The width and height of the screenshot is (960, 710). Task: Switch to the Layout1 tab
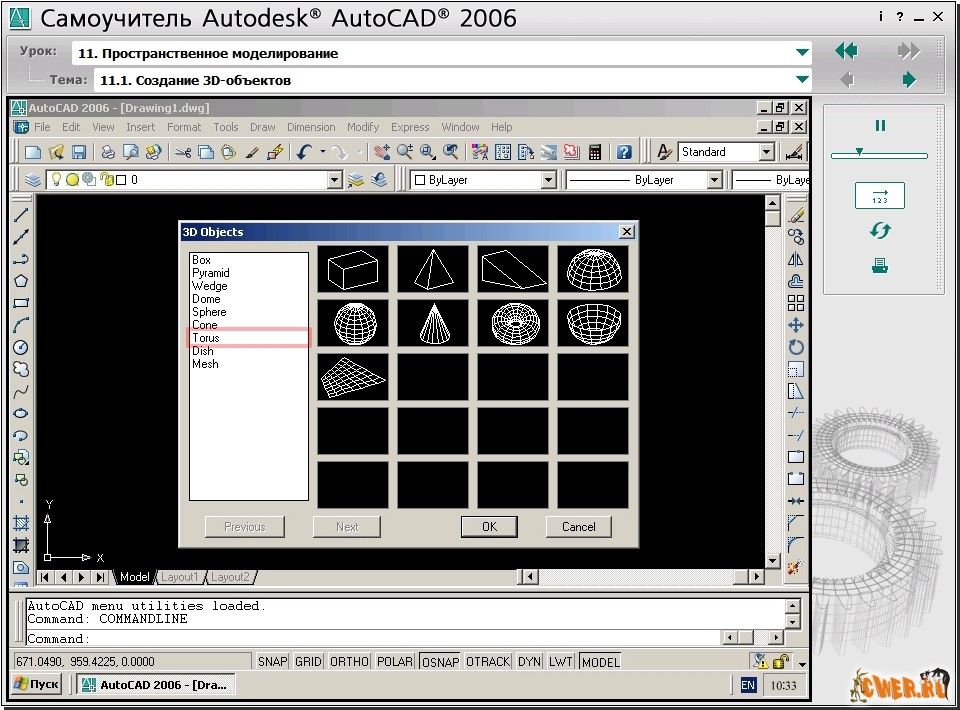[x=180, y=577]
